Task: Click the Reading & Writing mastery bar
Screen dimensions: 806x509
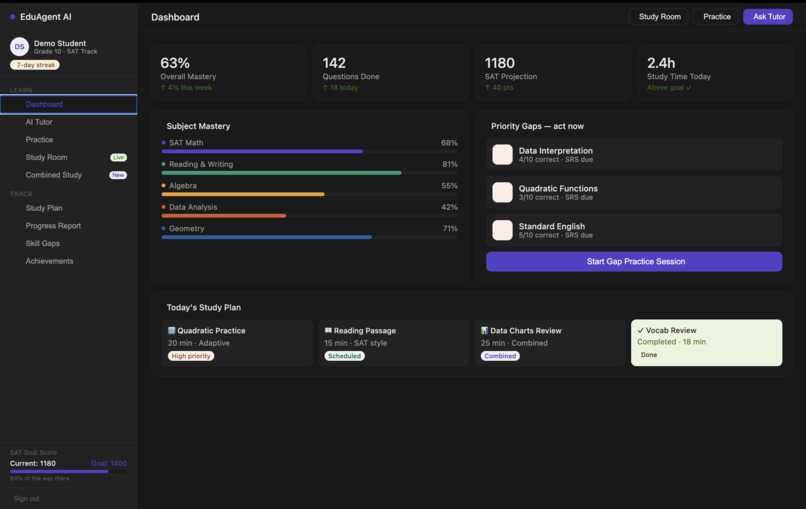Action: click(309, 173)
